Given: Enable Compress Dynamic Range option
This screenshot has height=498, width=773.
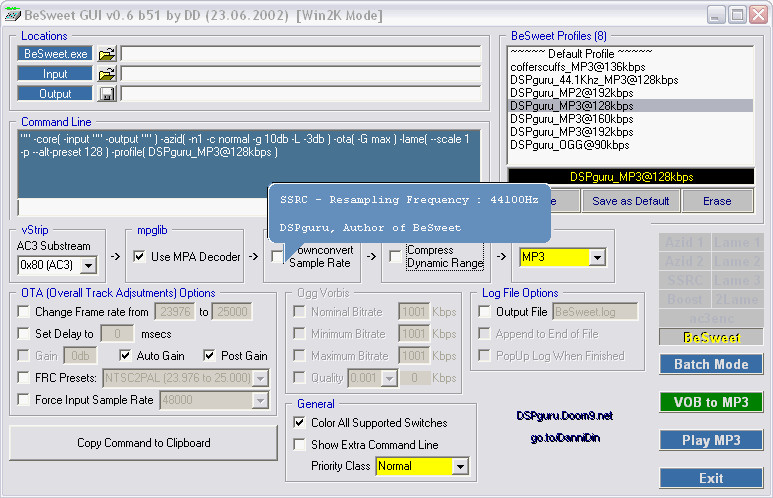Looking at the screenshot, I should point(395,256).
